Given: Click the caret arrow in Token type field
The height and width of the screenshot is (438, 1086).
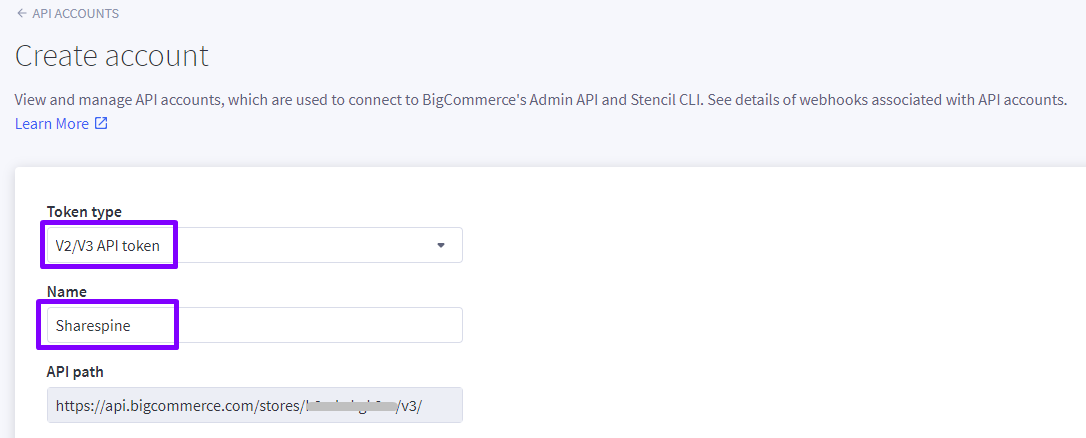Looking at the screenshot, I should tap(440, 245).
